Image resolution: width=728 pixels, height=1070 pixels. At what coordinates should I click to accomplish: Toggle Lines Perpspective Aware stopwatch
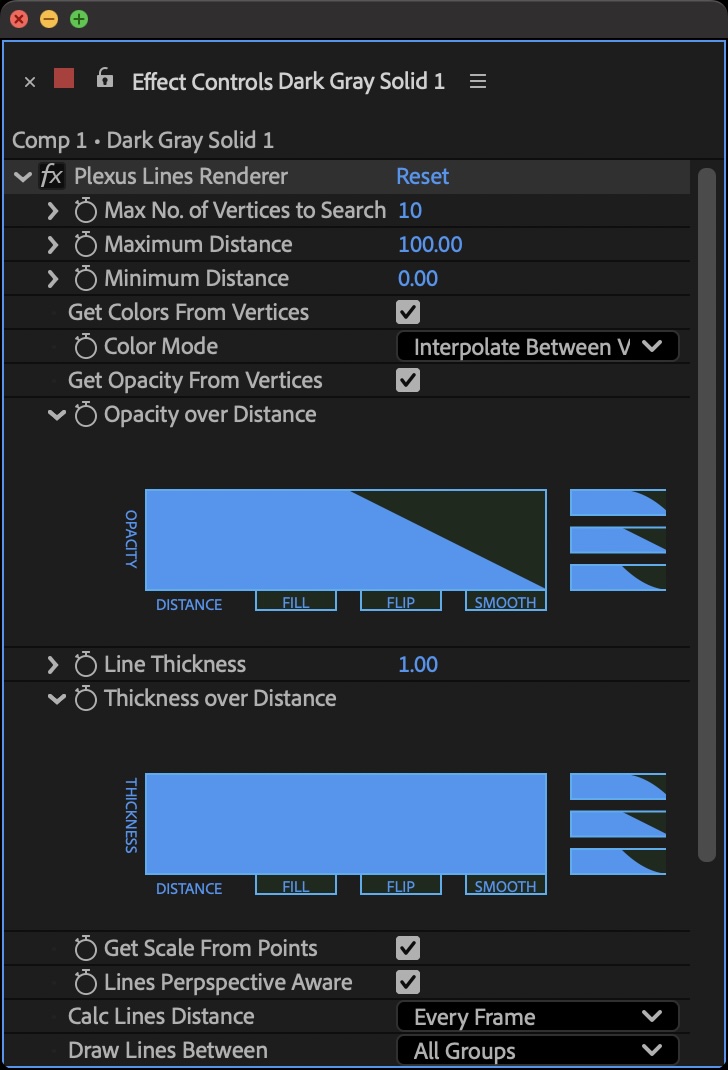coord(85,982)
